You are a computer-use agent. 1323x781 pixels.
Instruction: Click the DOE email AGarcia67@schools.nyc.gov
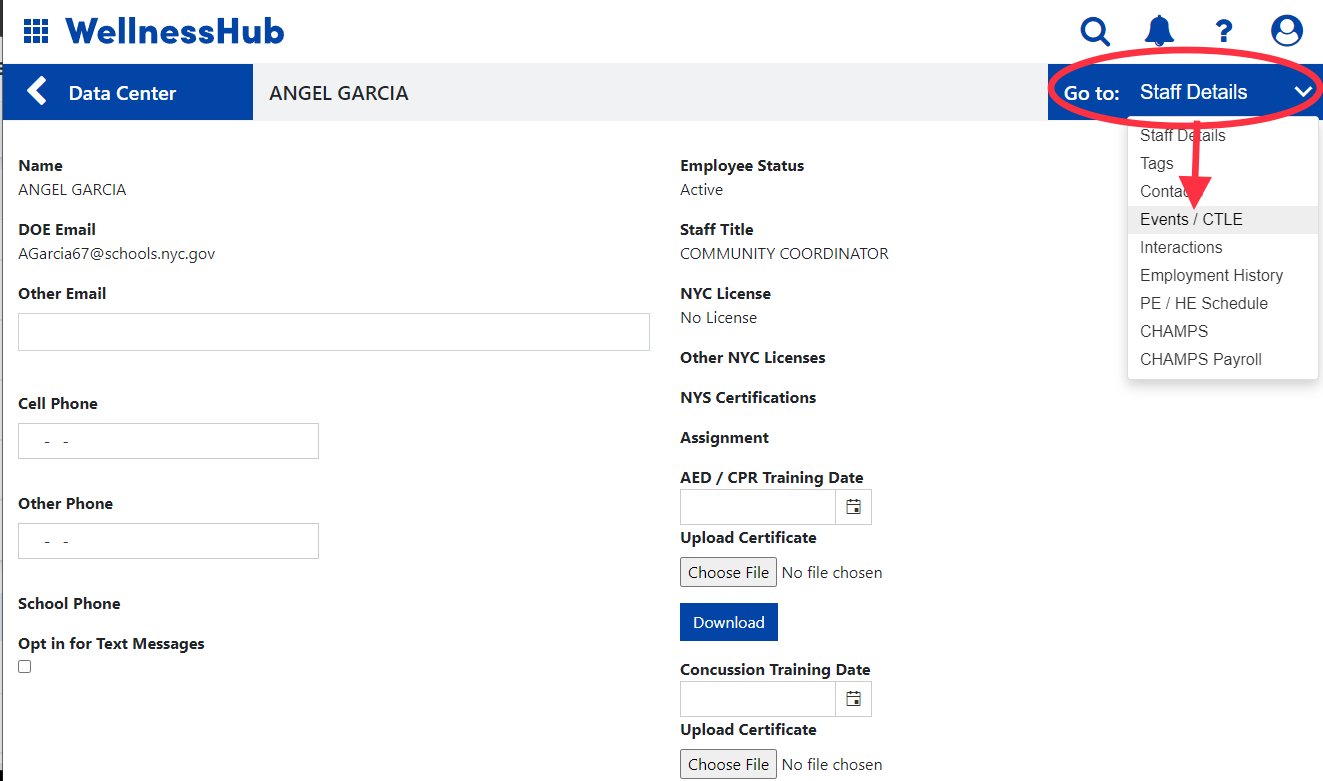tap(117, 254)
